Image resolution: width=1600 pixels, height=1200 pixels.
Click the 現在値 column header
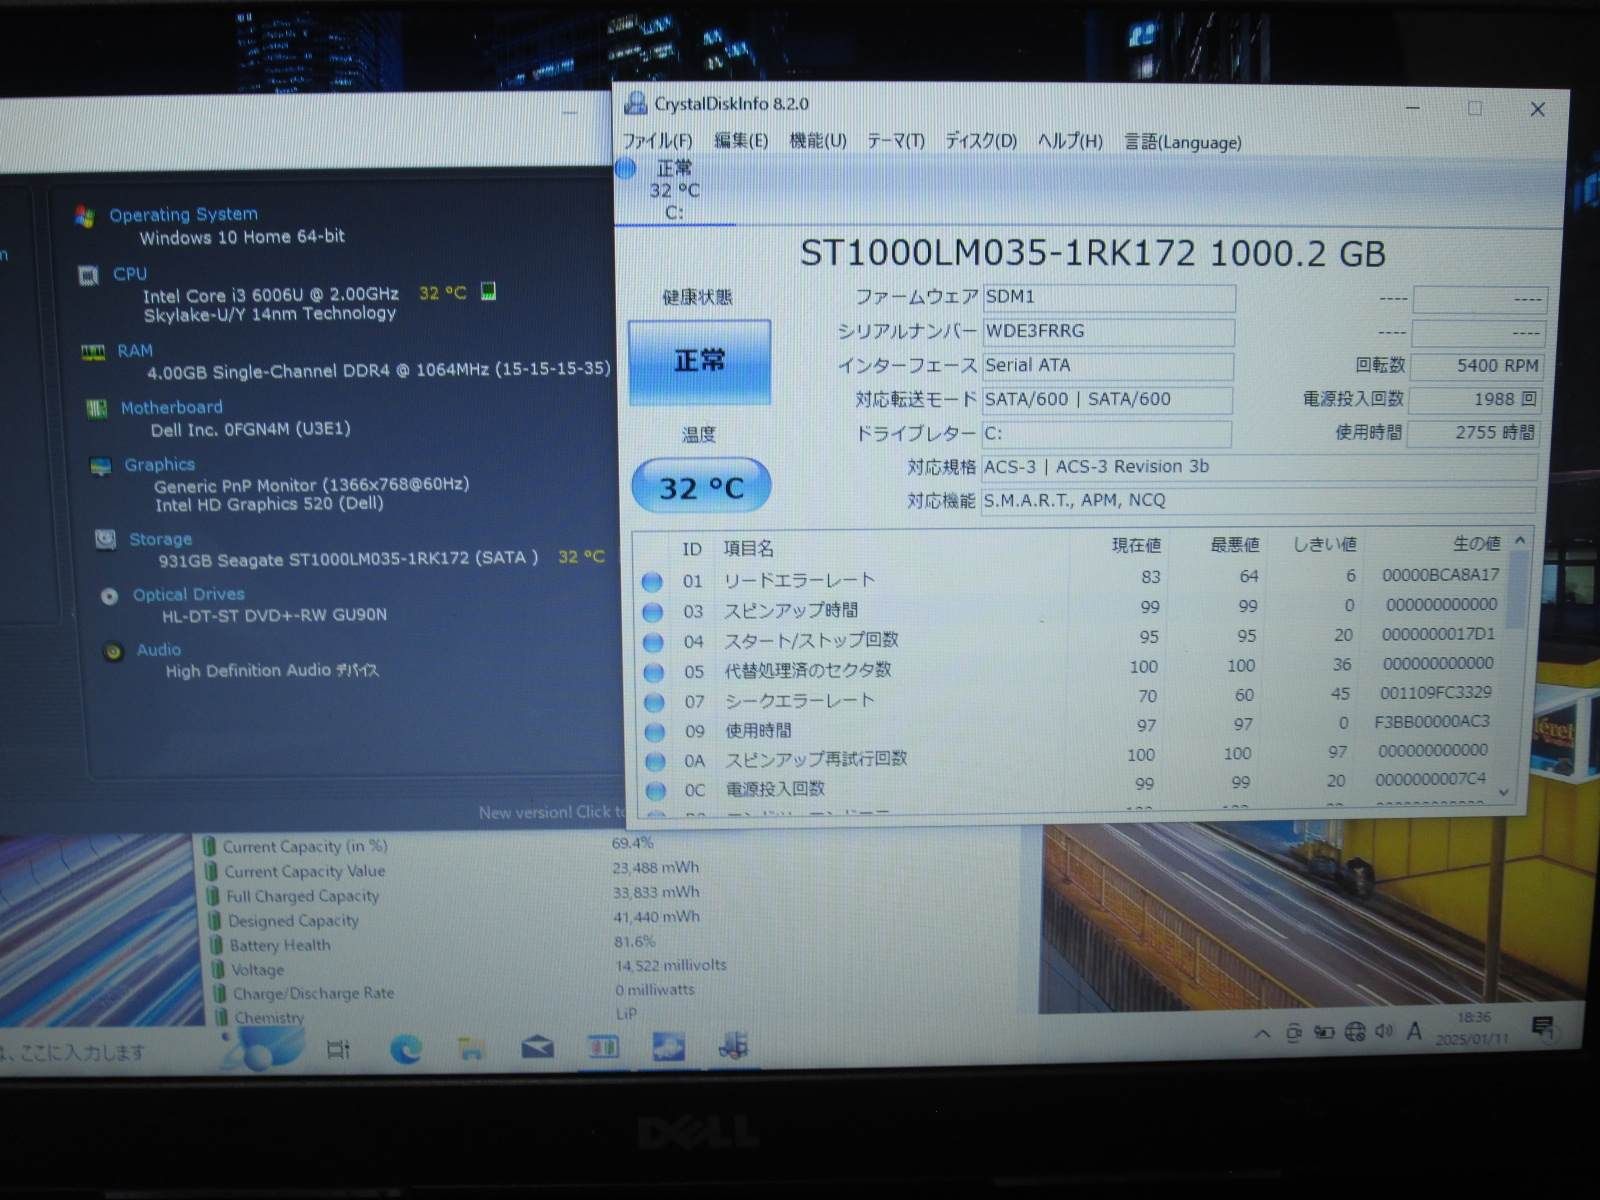1136,545
